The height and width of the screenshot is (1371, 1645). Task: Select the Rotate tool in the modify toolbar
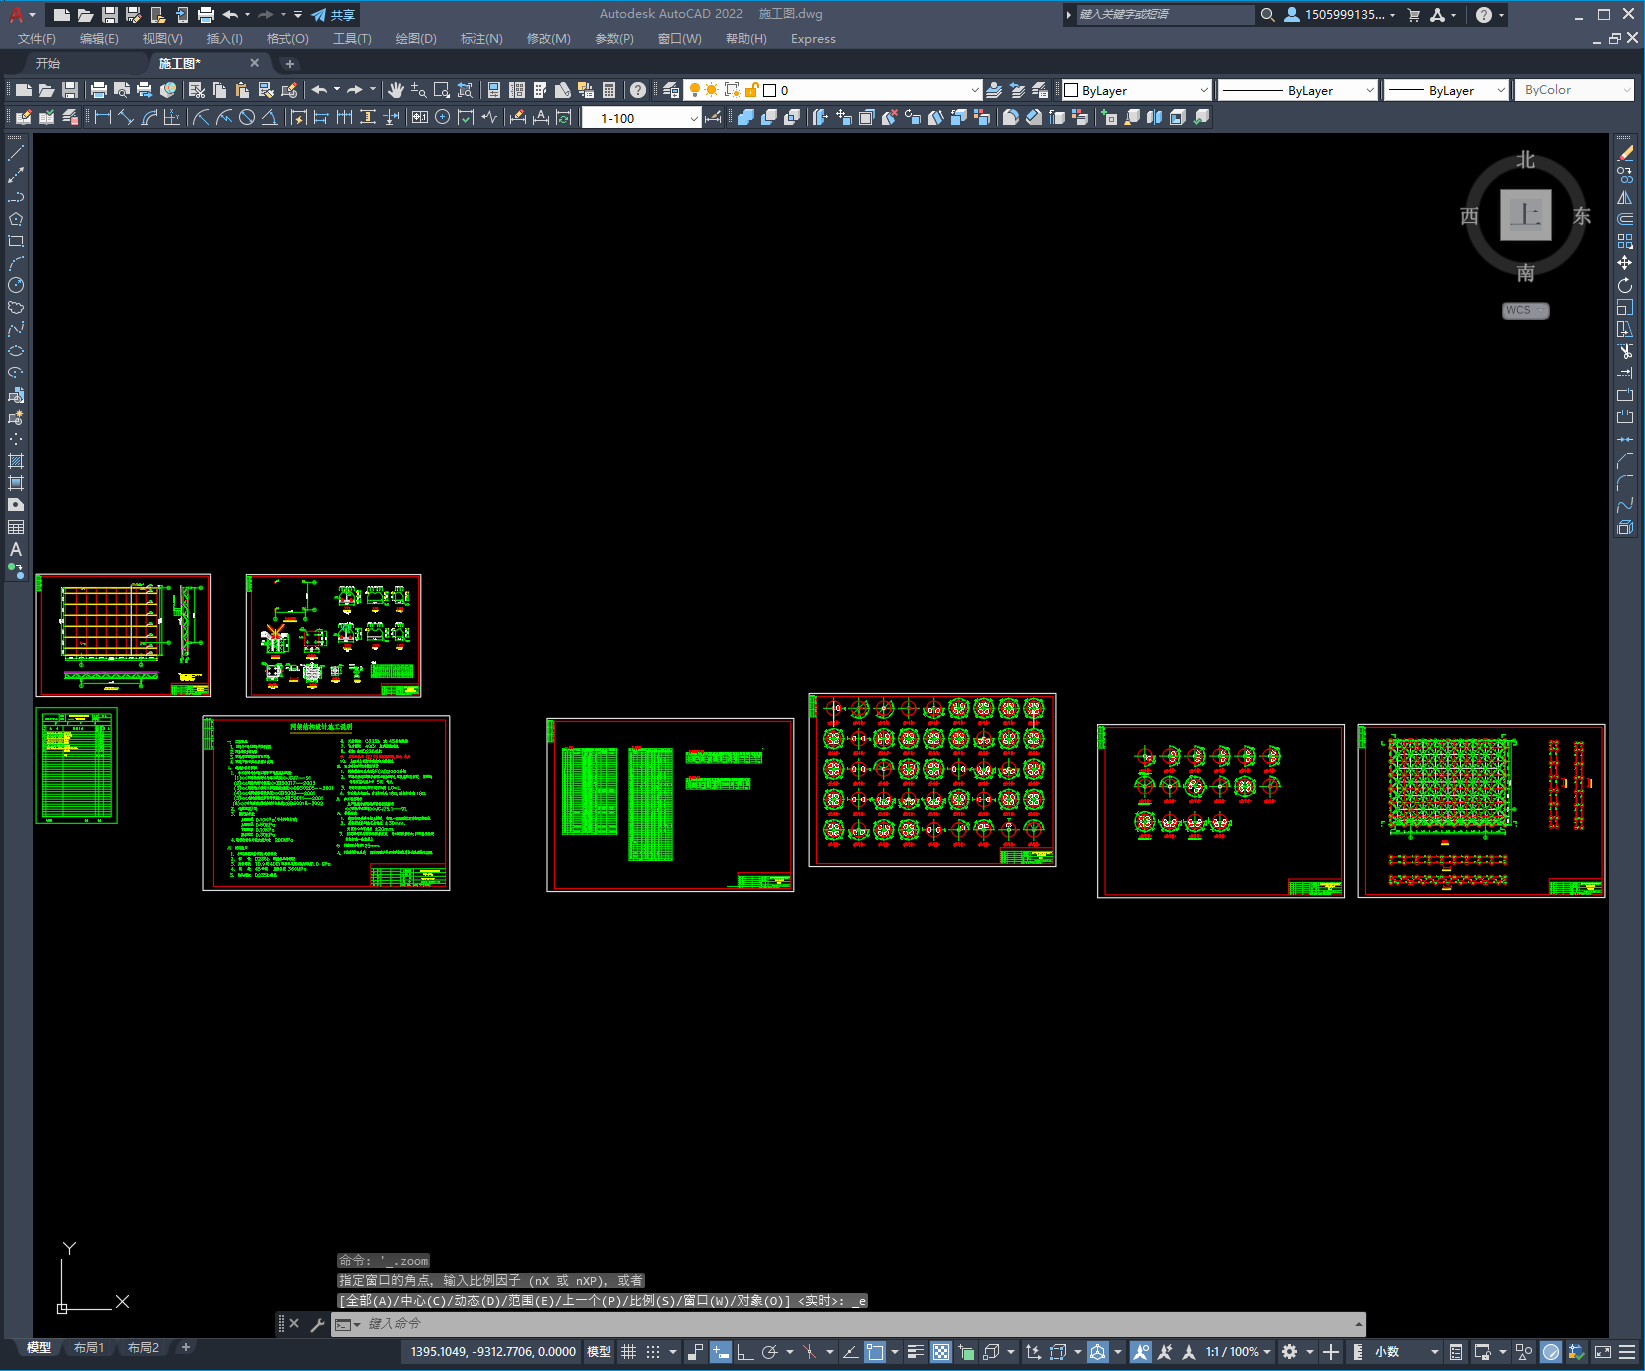pyautogui.click(x=1625, y=285)
